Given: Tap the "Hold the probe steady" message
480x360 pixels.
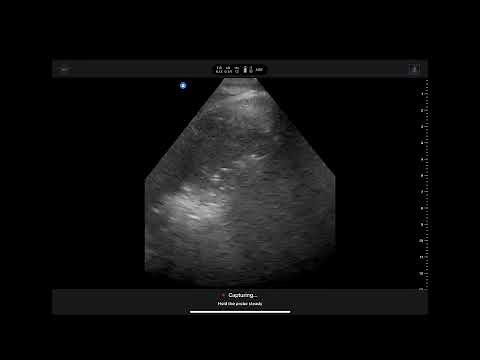Looking at the screenshot, I should click(240, 304).
